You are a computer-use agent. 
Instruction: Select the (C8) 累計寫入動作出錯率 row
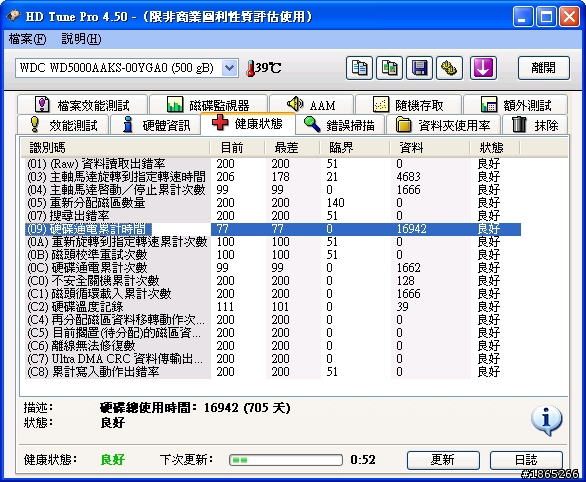[273, 372]
